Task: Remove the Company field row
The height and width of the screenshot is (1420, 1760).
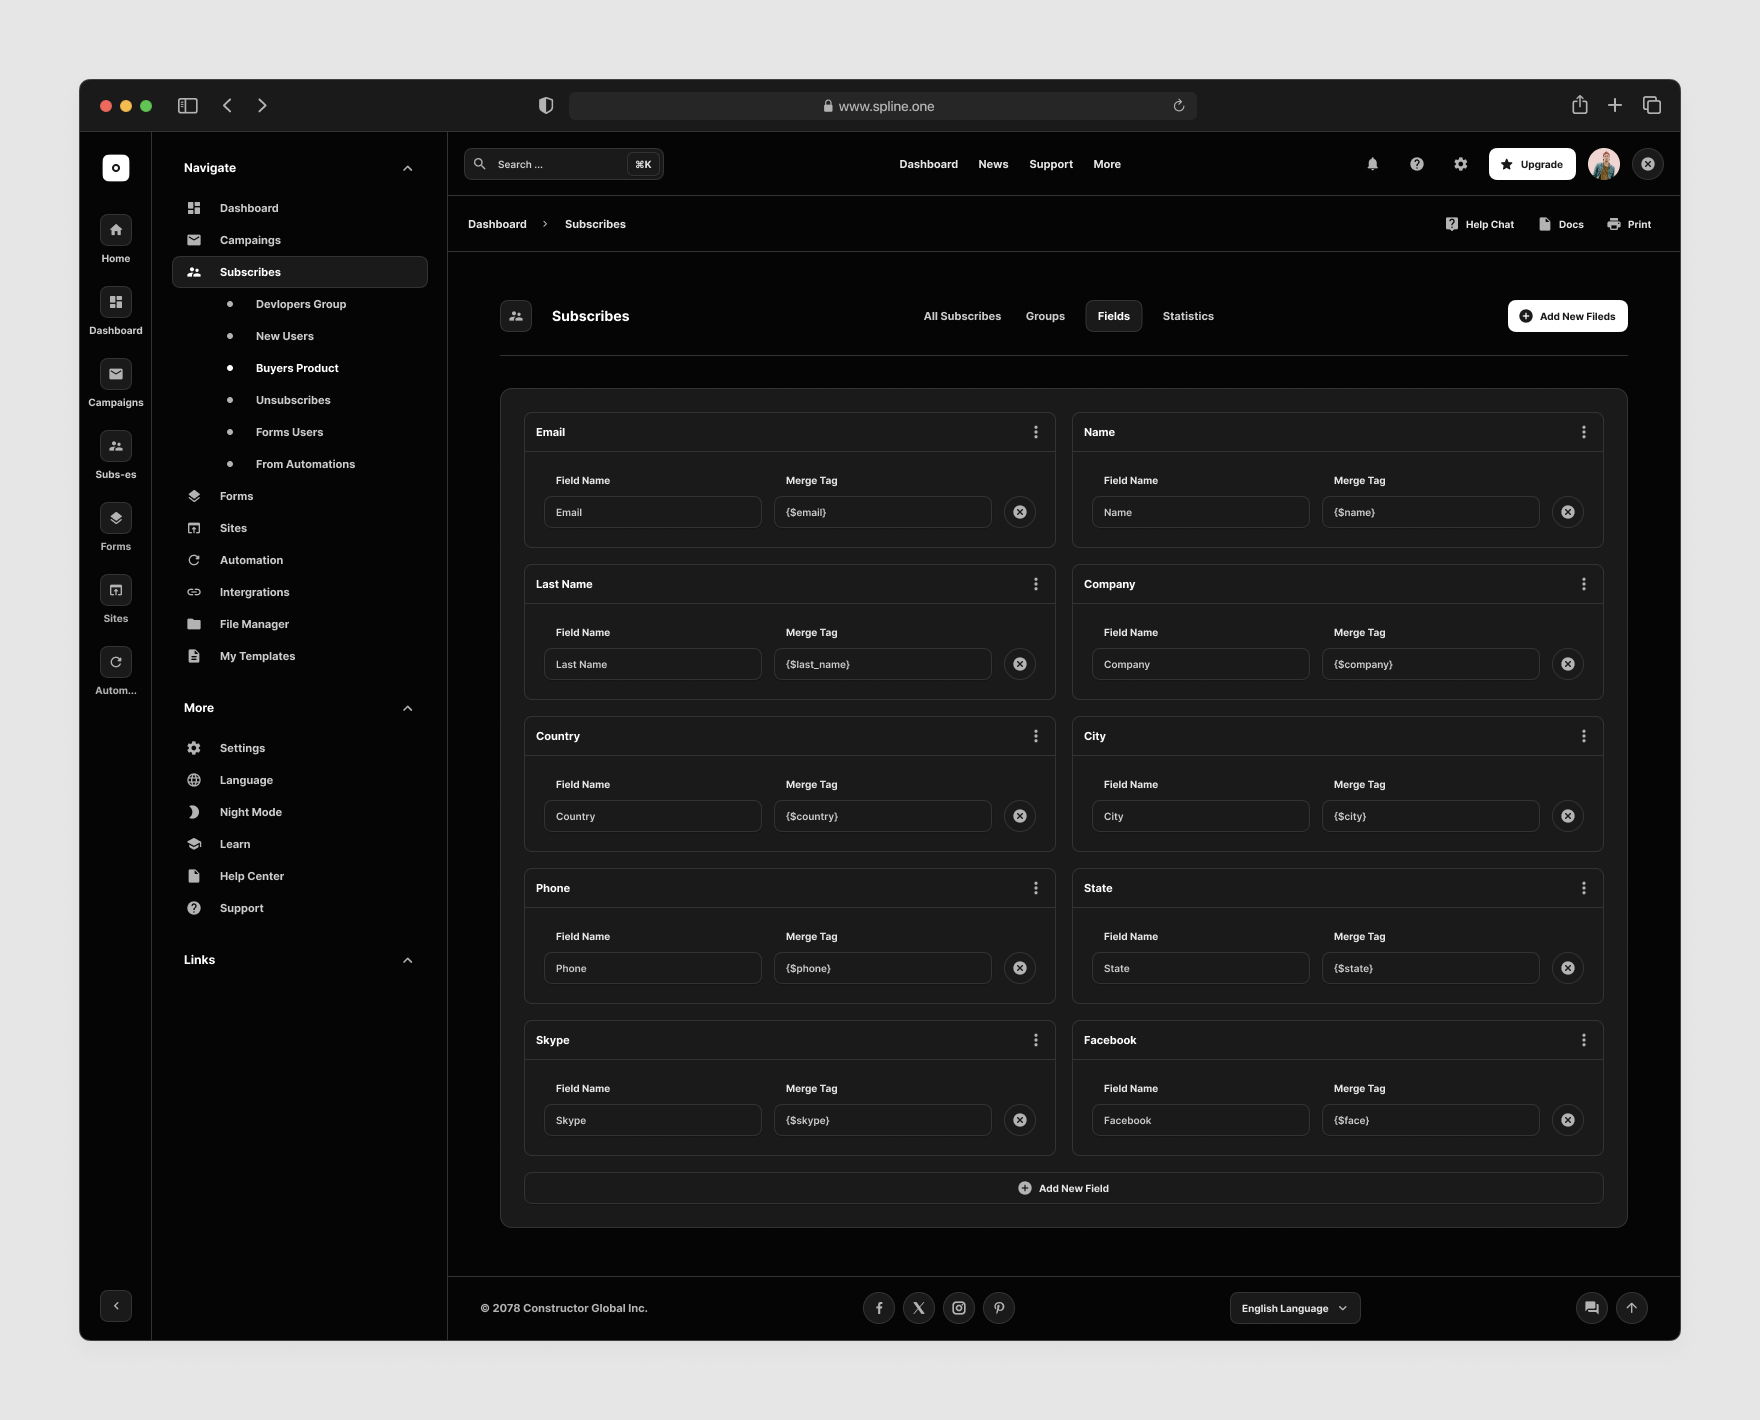Action: coord(1568,664)
